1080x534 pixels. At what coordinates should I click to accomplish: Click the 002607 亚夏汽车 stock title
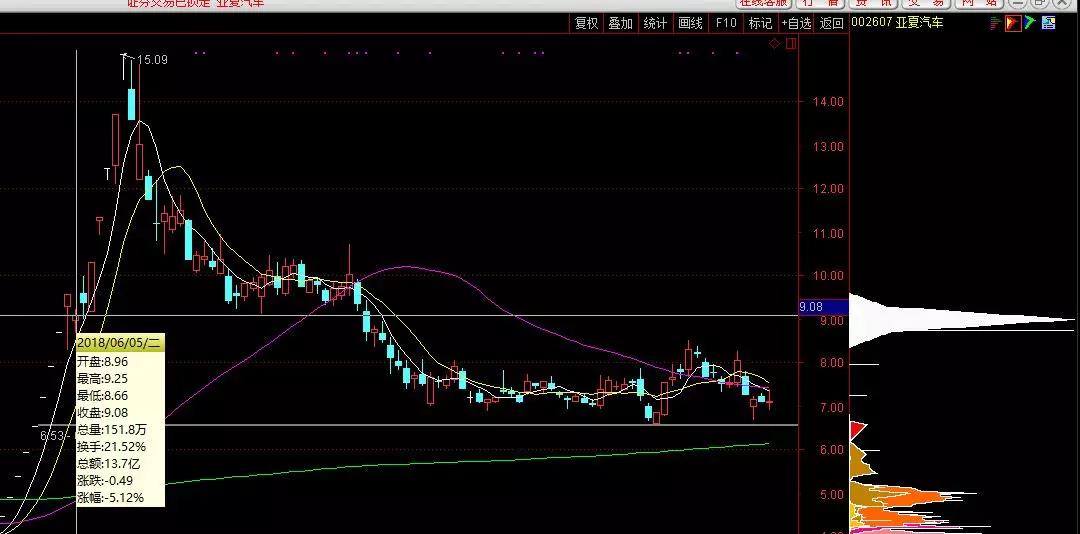(x=897, y=23)
